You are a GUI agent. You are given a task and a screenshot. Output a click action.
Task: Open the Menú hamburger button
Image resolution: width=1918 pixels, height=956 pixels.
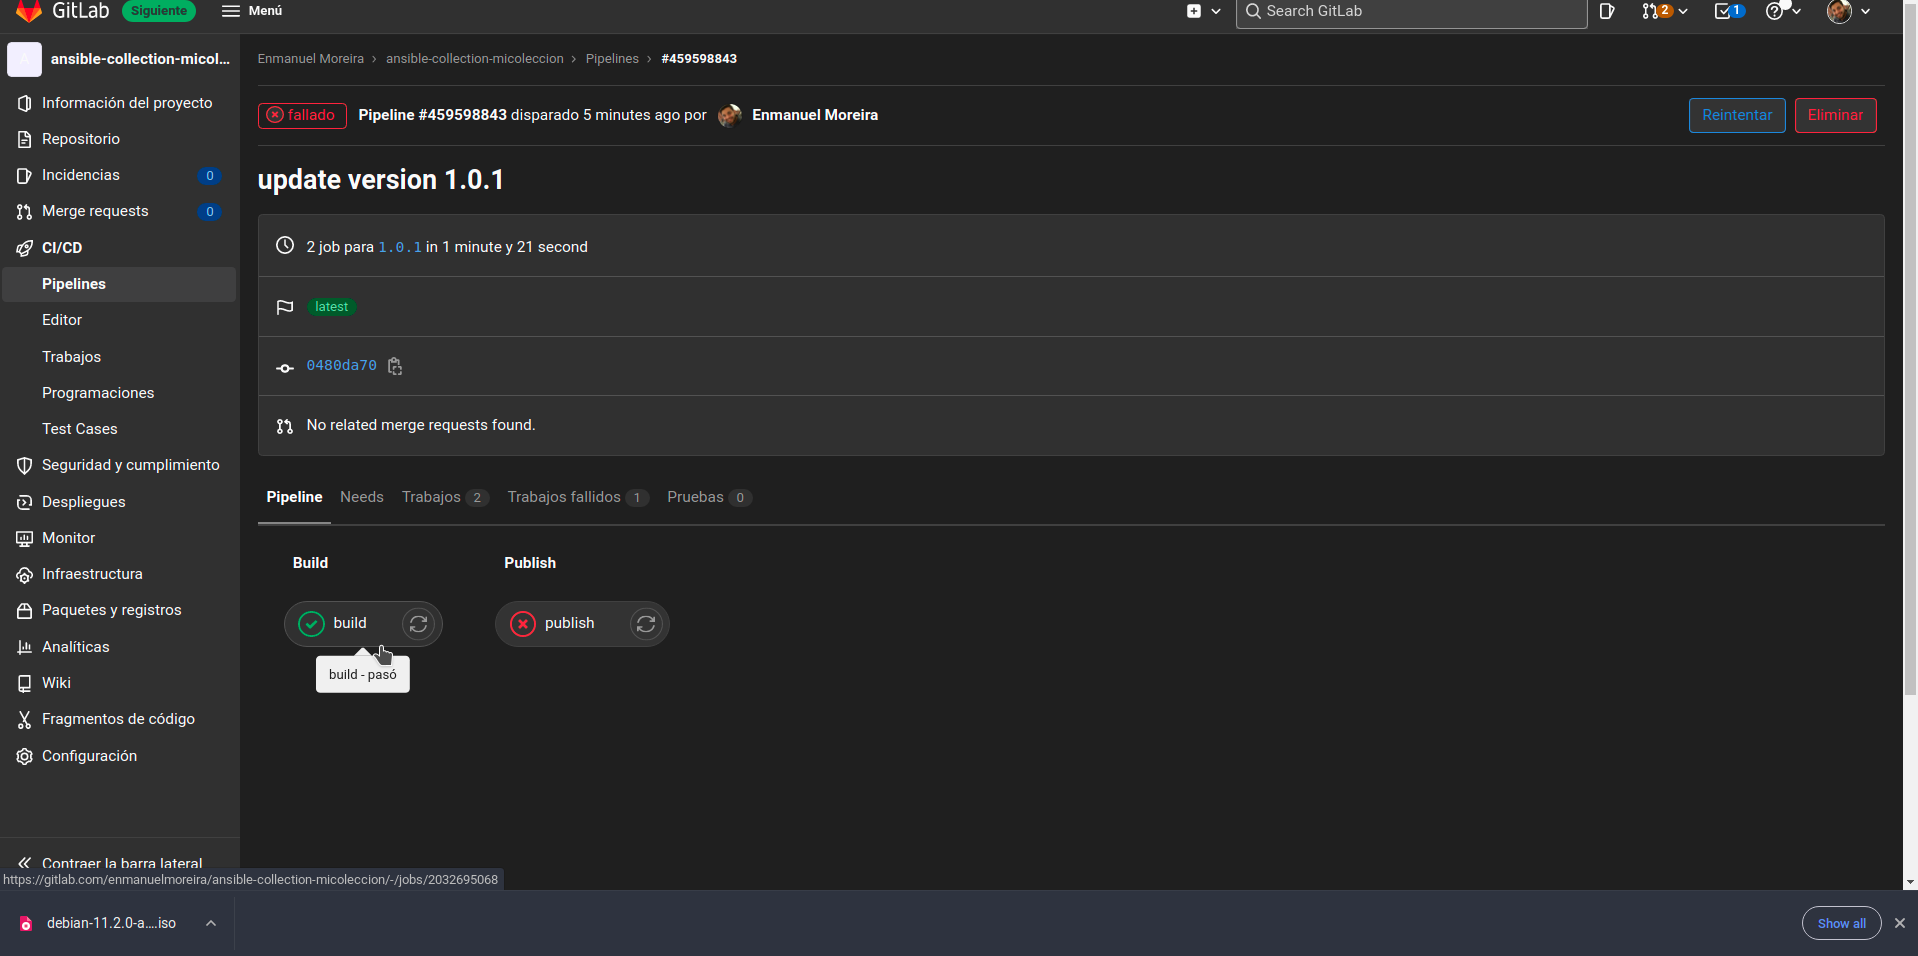[252, 11]
